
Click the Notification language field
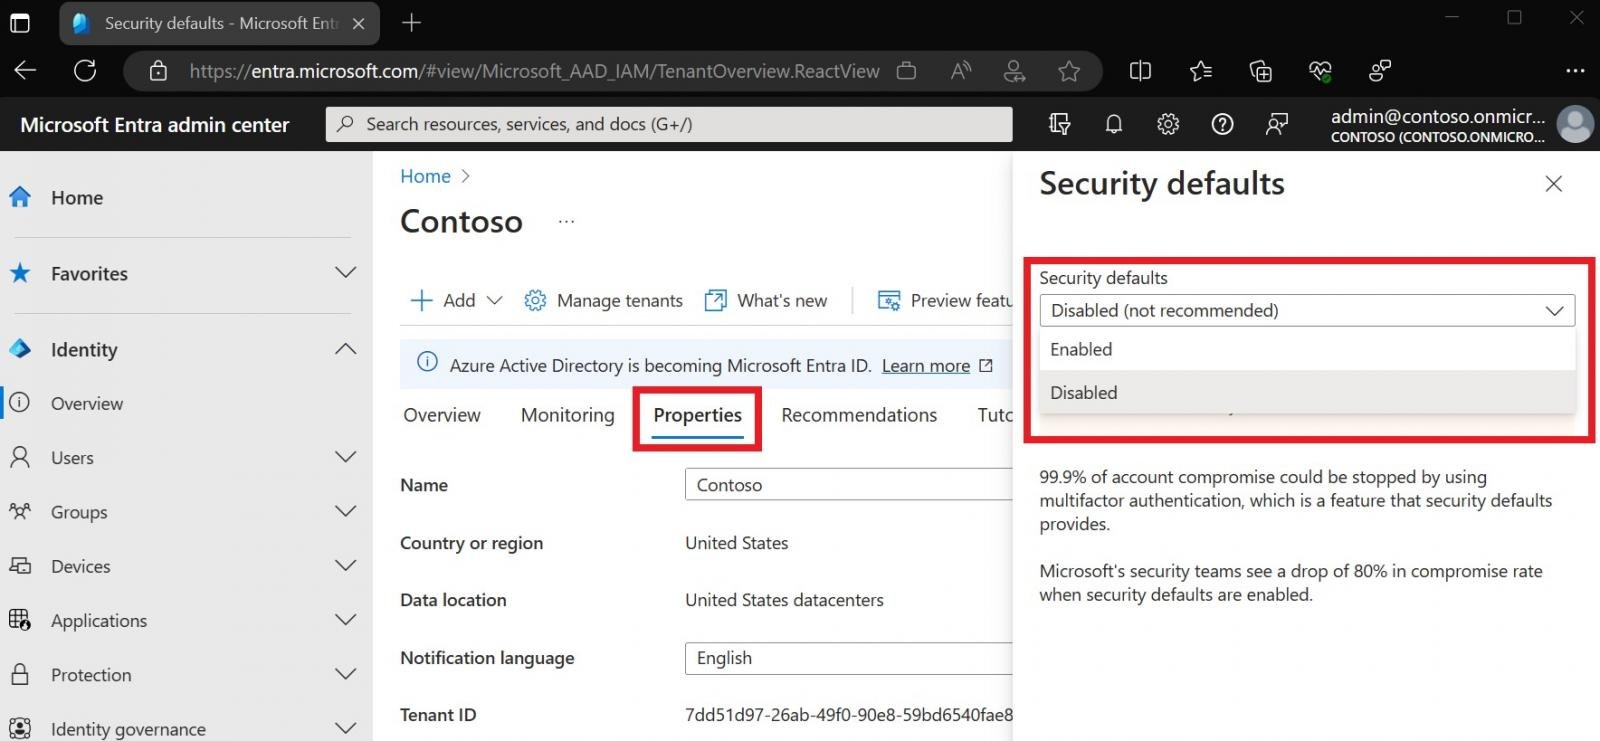click(x=848, y=658)
